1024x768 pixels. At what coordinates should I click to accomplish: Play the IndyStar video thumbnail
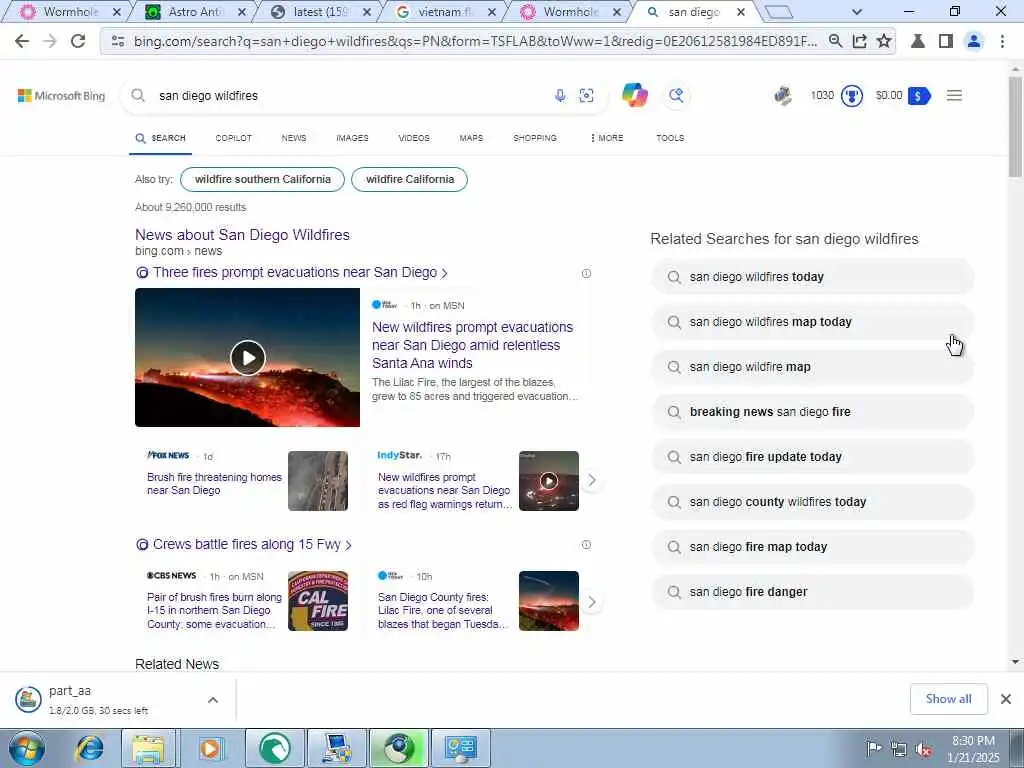pos(549,481)
